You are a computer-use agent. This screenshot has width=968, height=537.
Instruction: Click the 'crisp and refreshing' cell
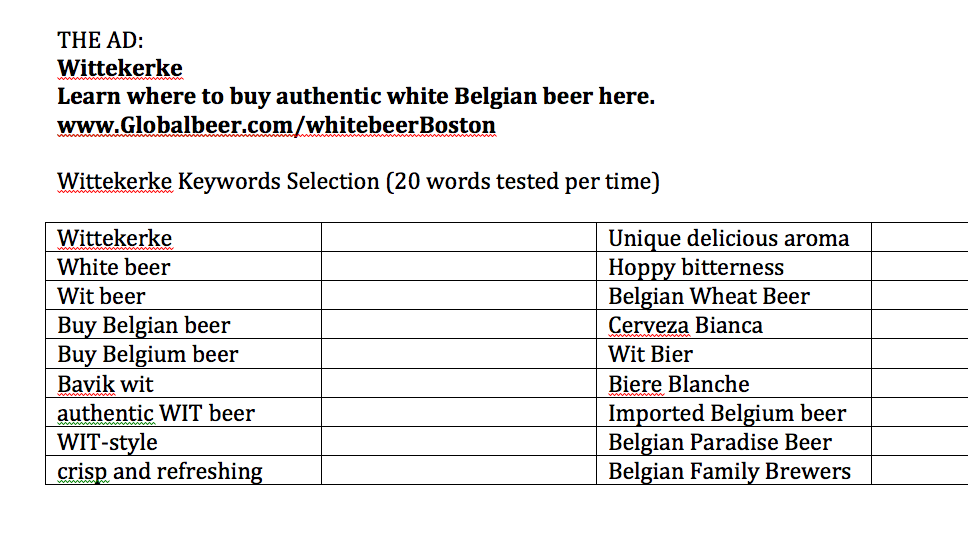[183, 470]
